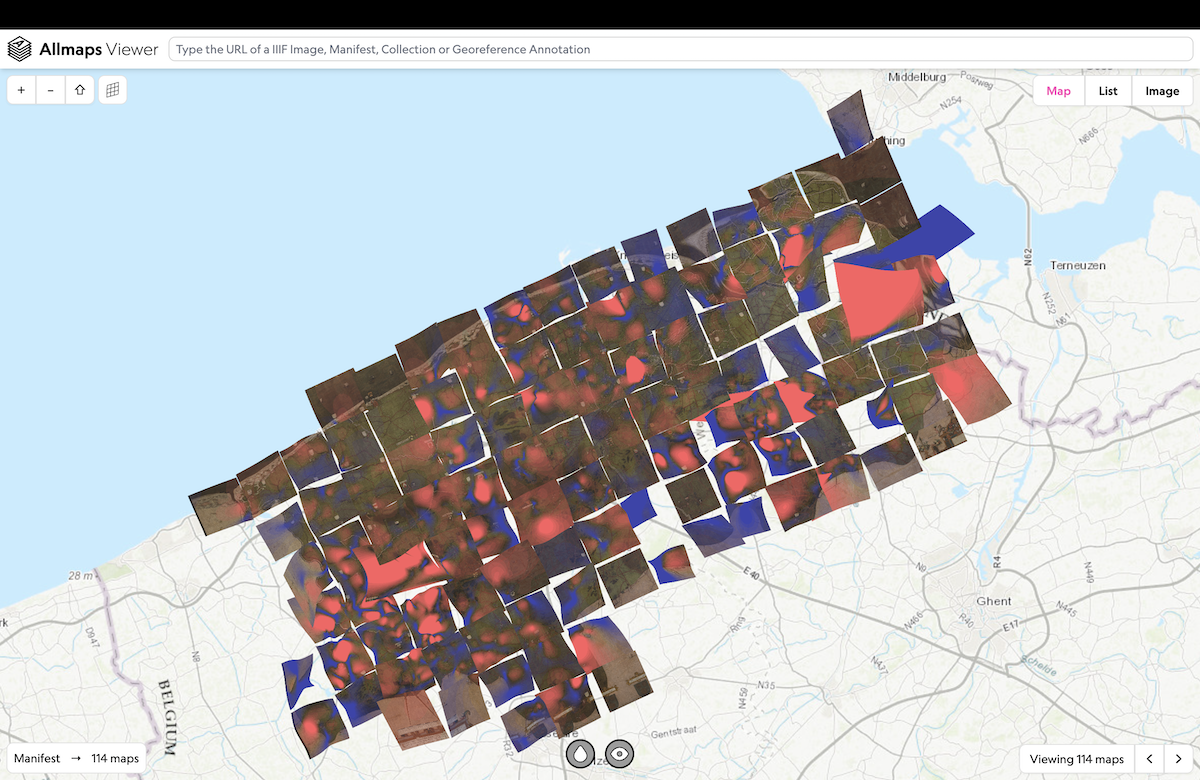This screenshot has width=1200, height=780.
Task: Switch to the List view tab
Action: click(x=1108, y=91)
